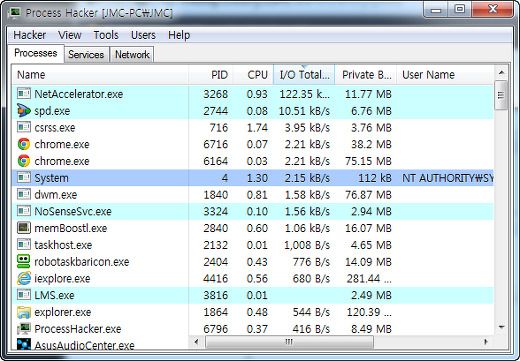520x361 pixels.
Task: Click the iexplore.exe Internet Explorer icon
Action: click(24, 278)
